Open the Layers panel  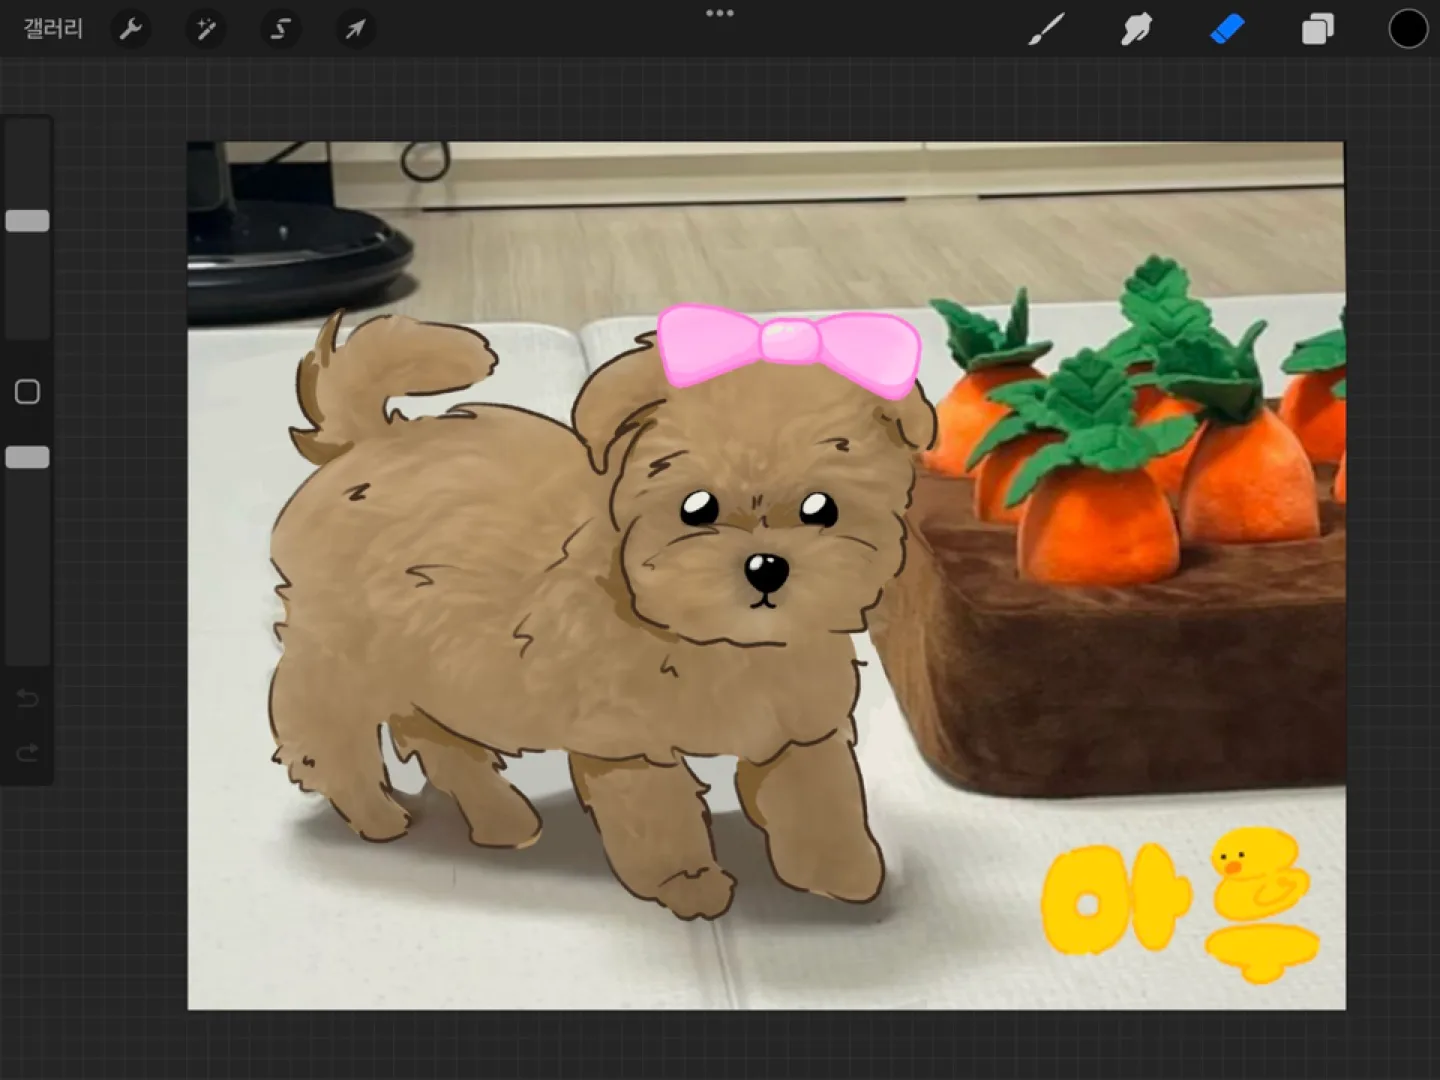(x=1317, y=29)
